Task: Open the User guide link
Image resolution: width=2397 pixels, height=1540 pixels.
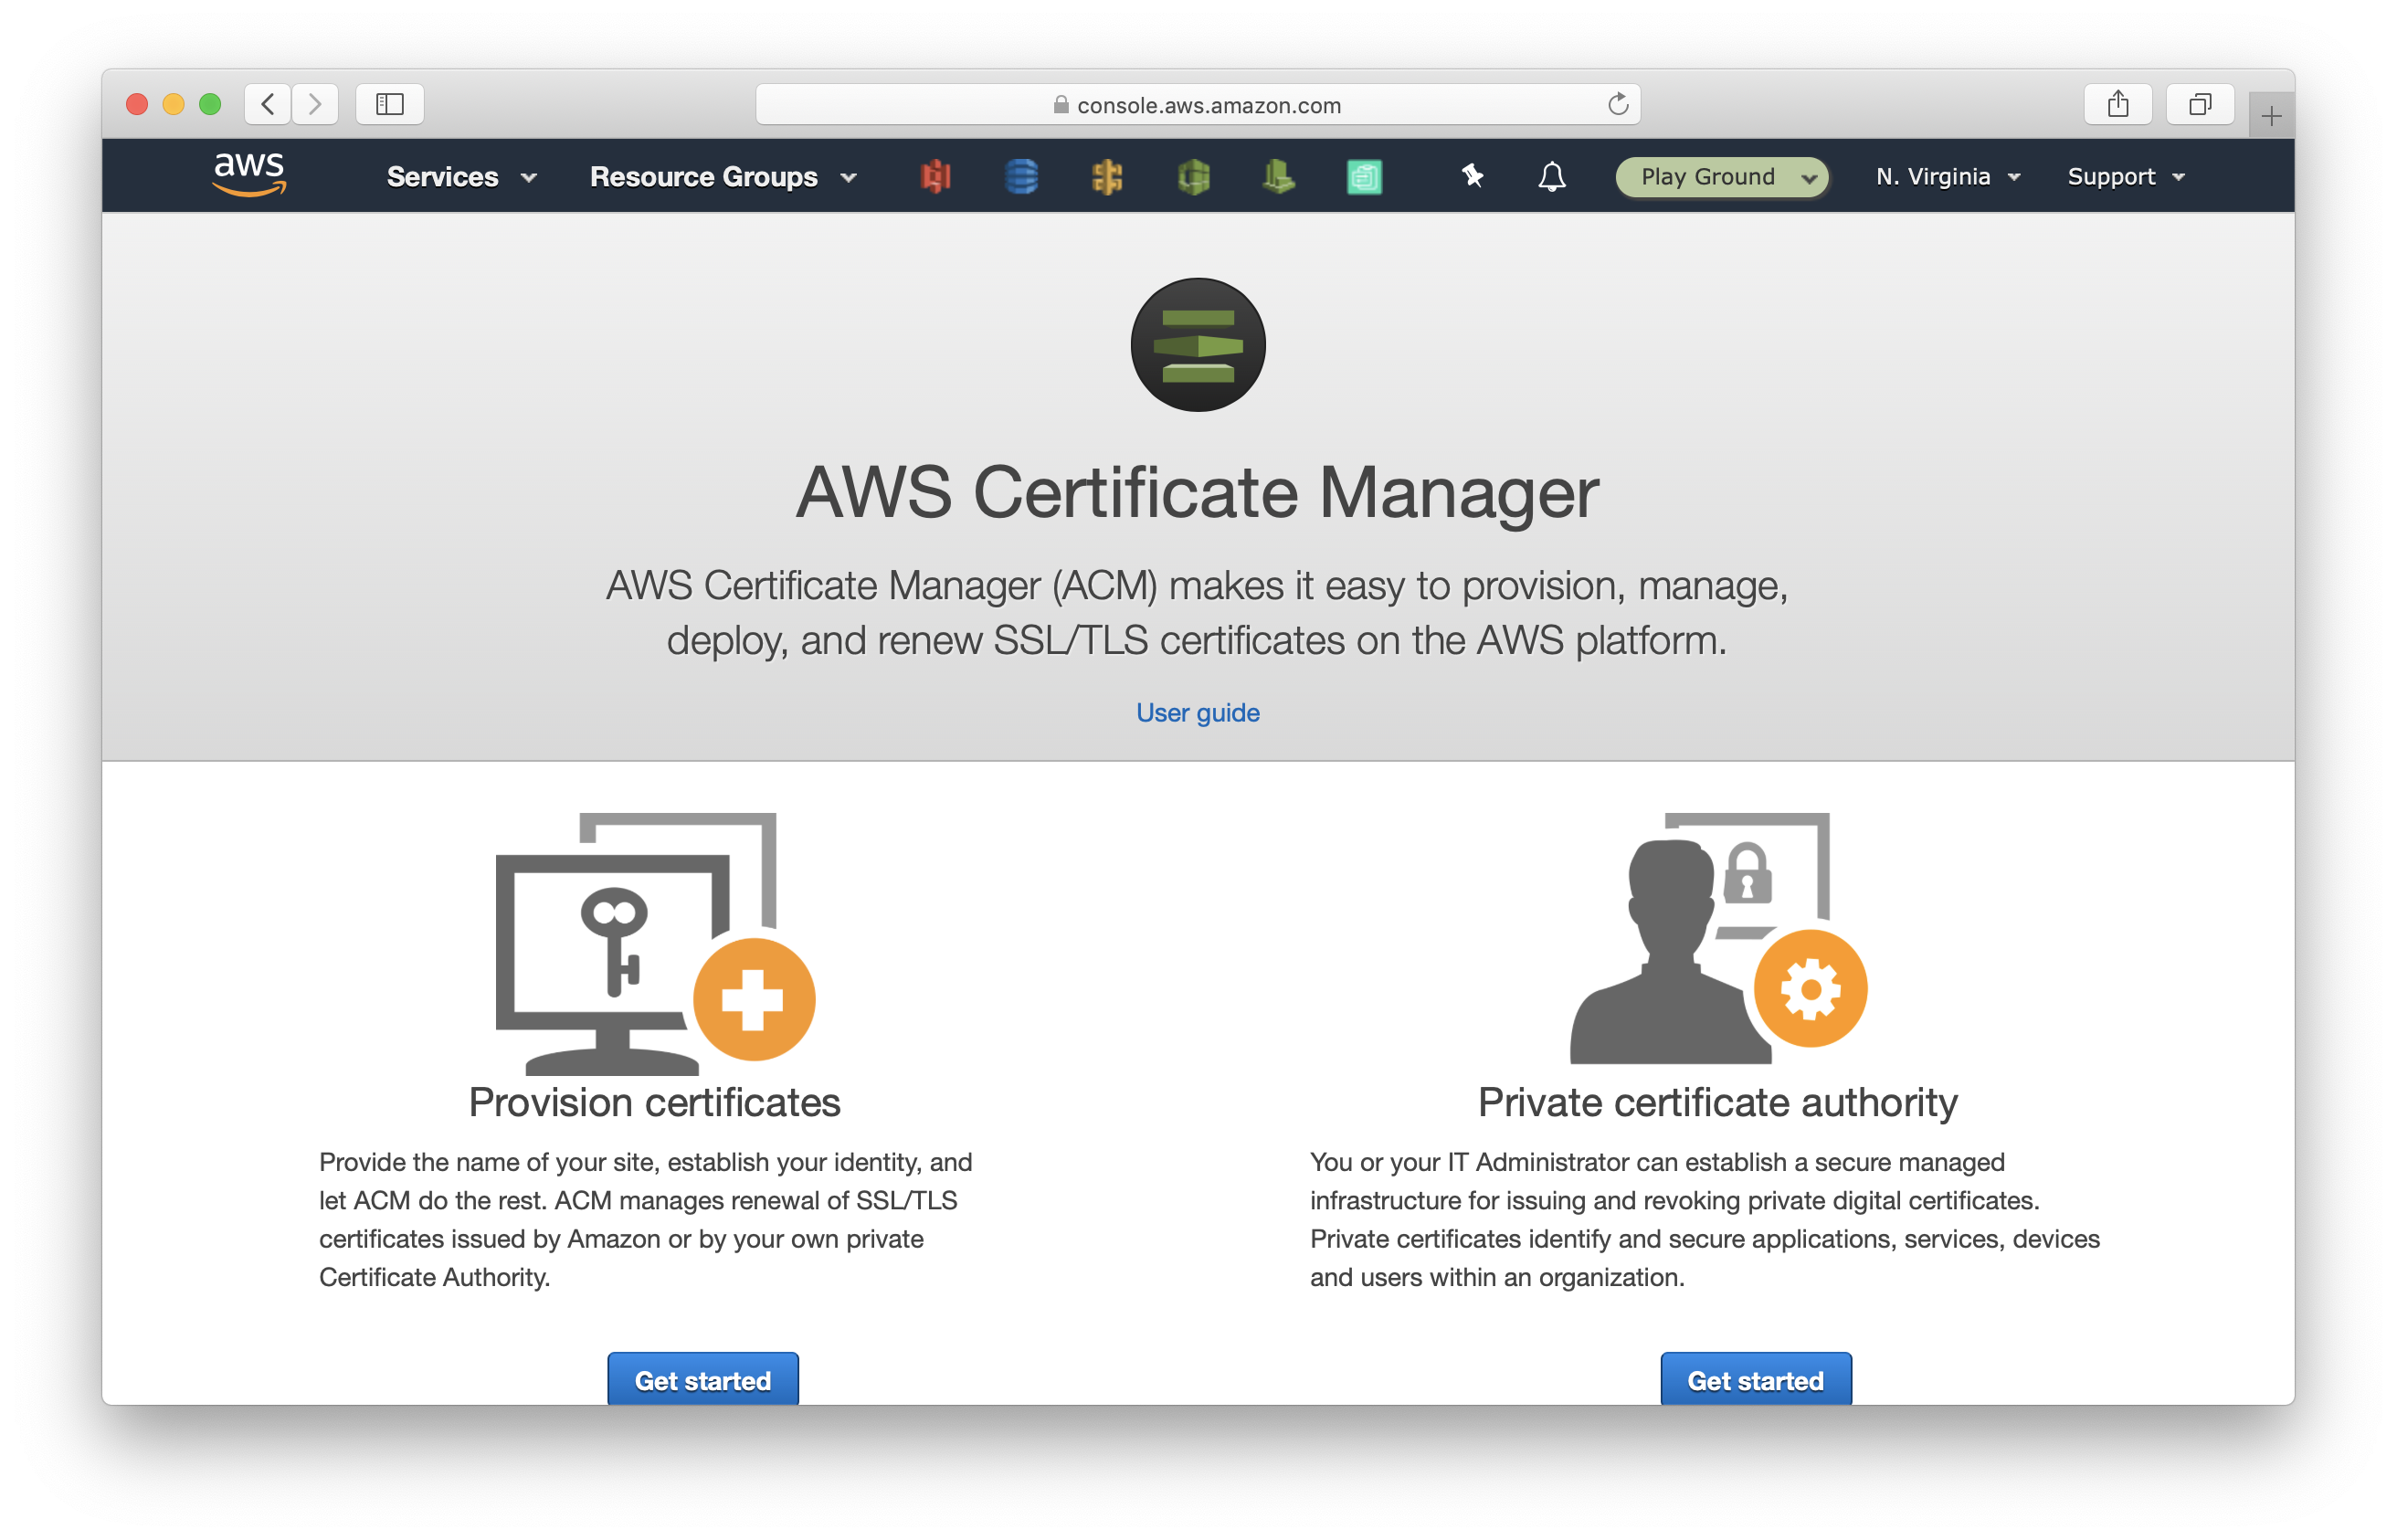Action: [1197, 712]
